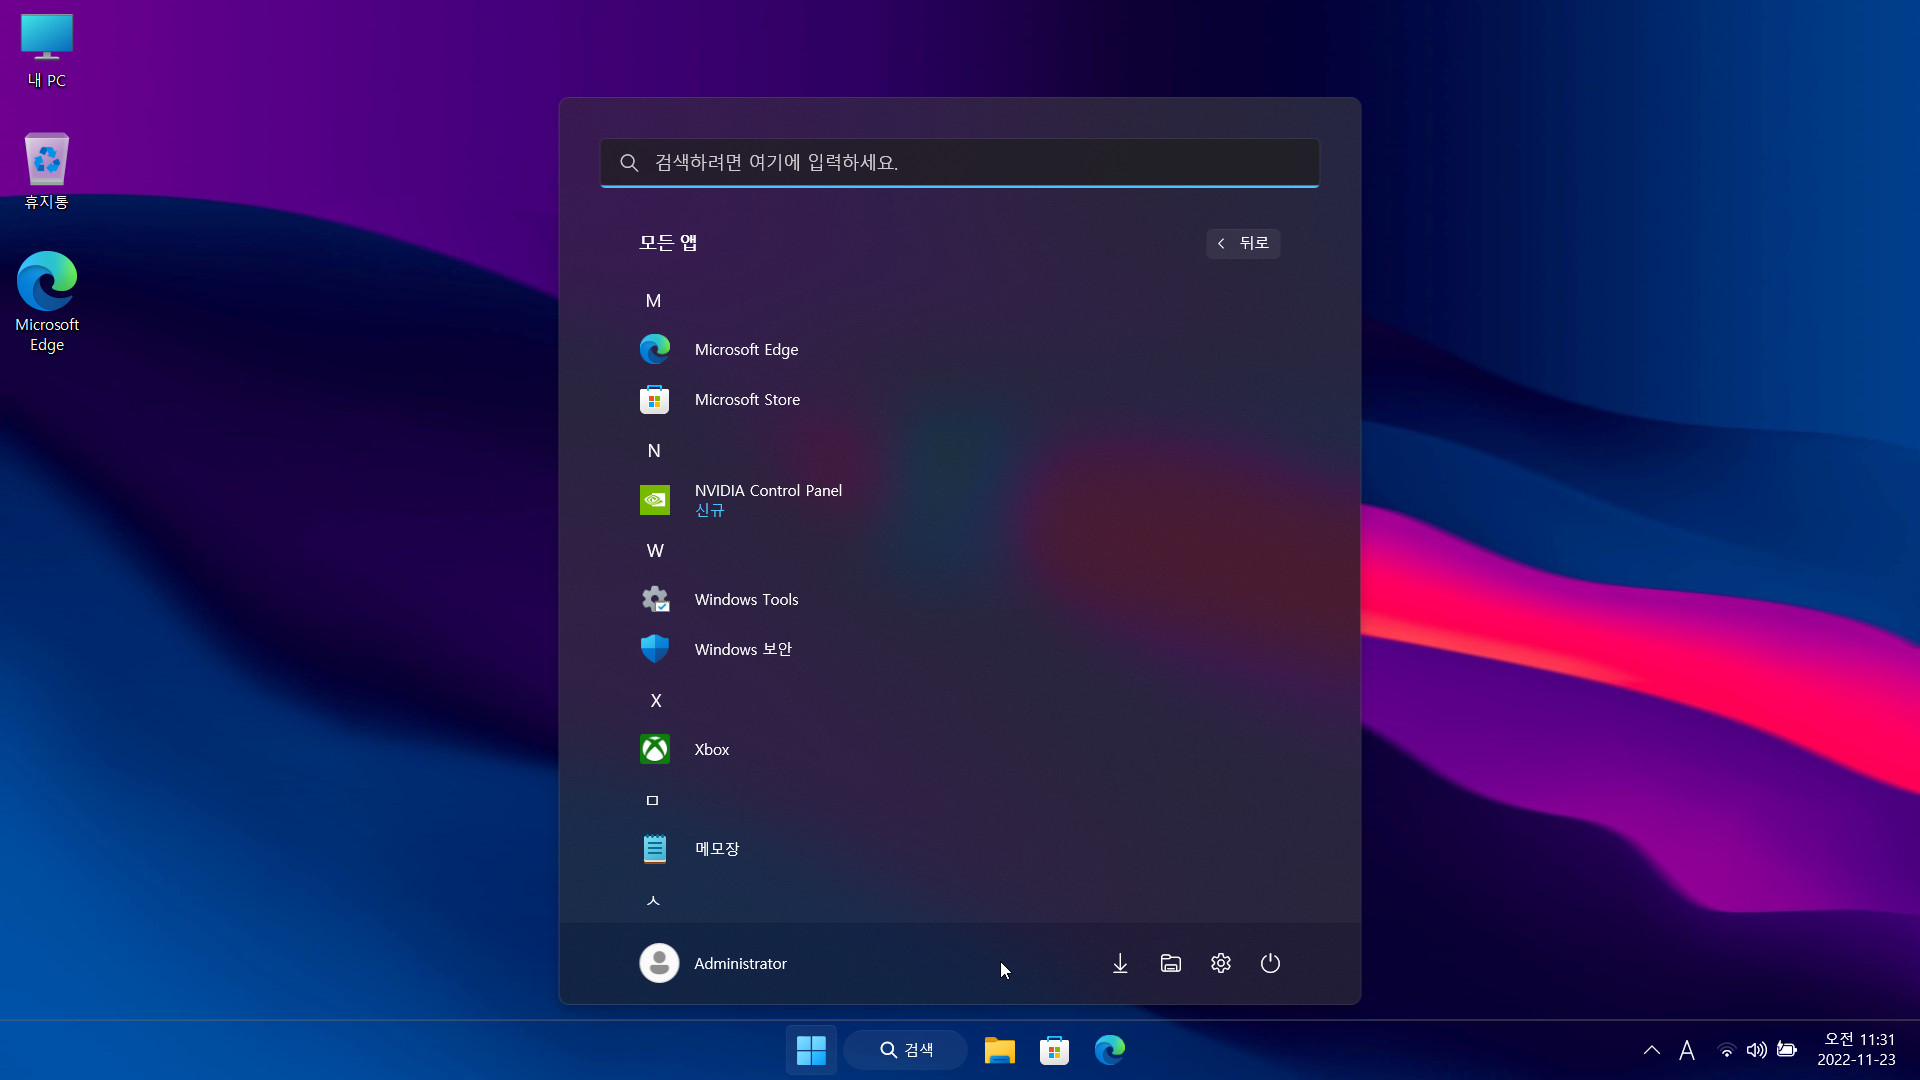Click the X letter header

[656, 701]
